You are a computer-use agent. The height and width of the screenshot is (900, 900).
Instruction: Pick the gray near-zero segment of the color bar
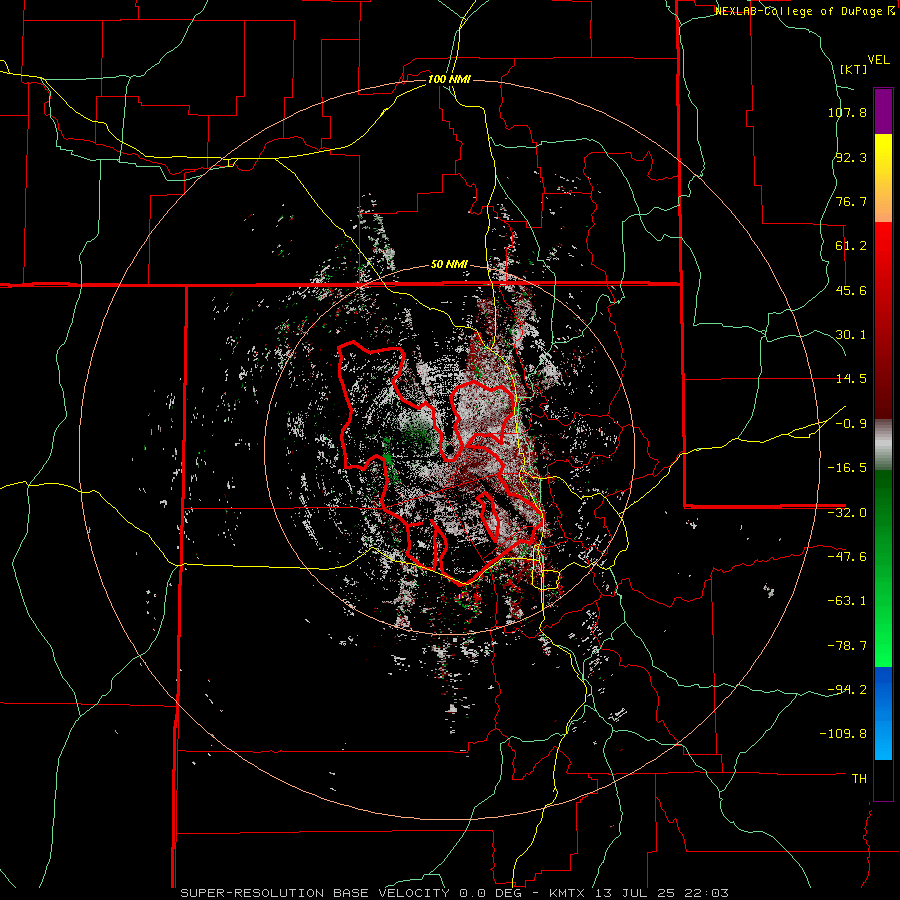pyautogui.click(x=883, y=444)
